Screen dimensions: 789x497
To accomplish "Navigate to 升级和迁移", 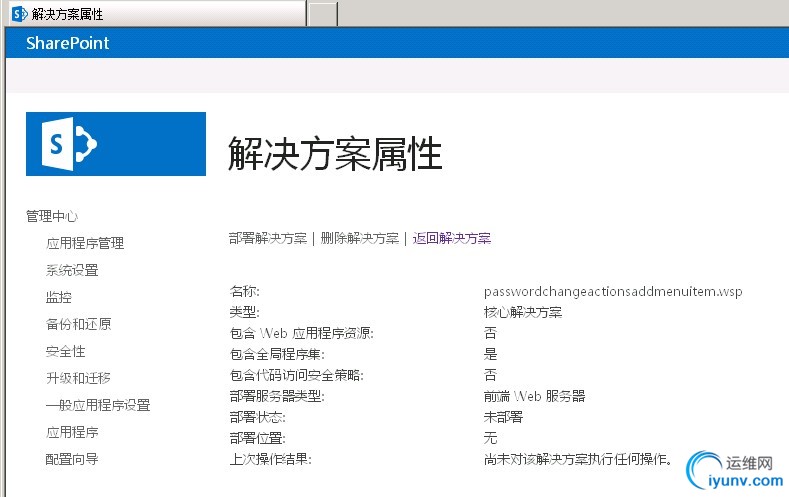I will tap(78, 378).
